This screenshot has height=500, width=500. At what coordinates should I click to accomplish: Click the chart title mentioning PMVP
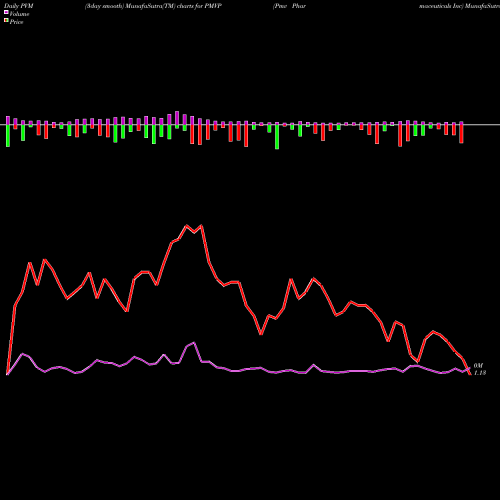pos(153,6)
